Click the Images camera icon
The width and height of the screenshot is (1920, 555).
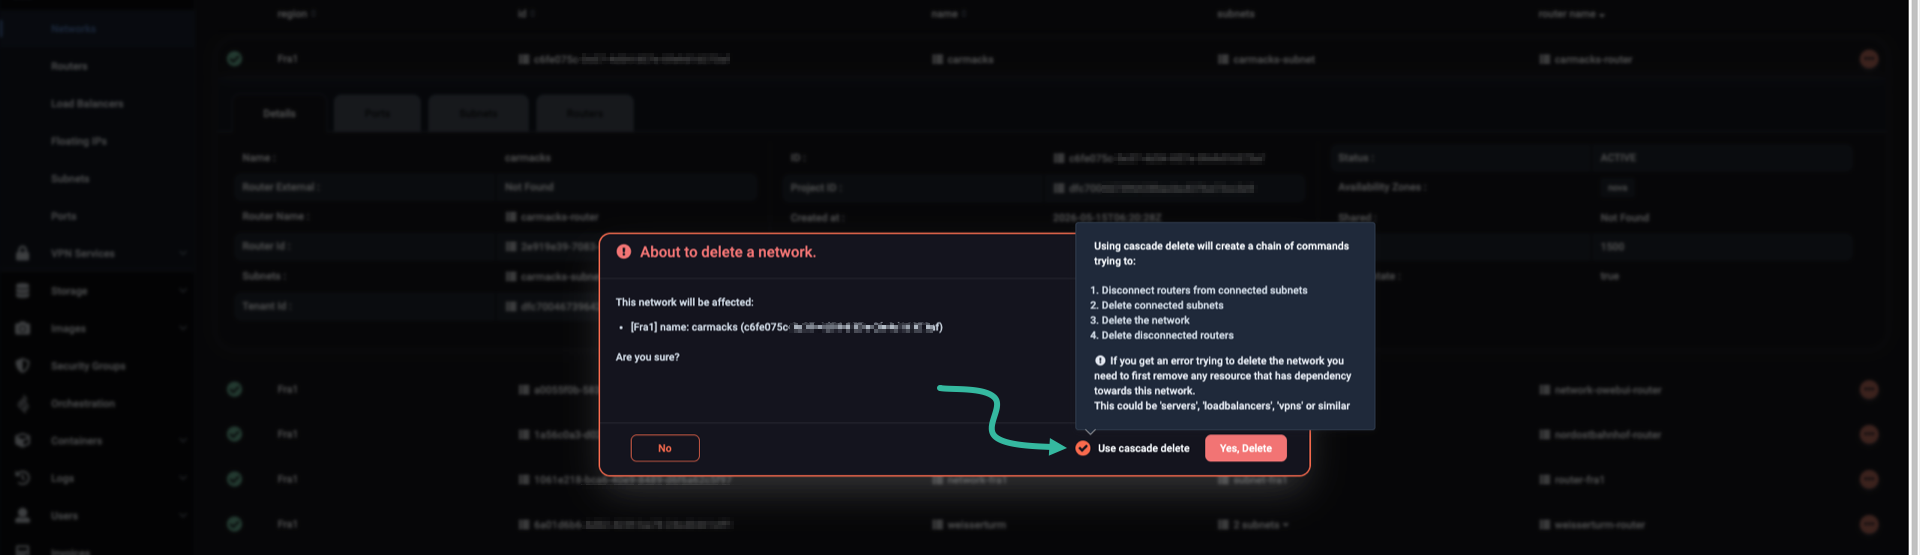(x=22, y=328)
